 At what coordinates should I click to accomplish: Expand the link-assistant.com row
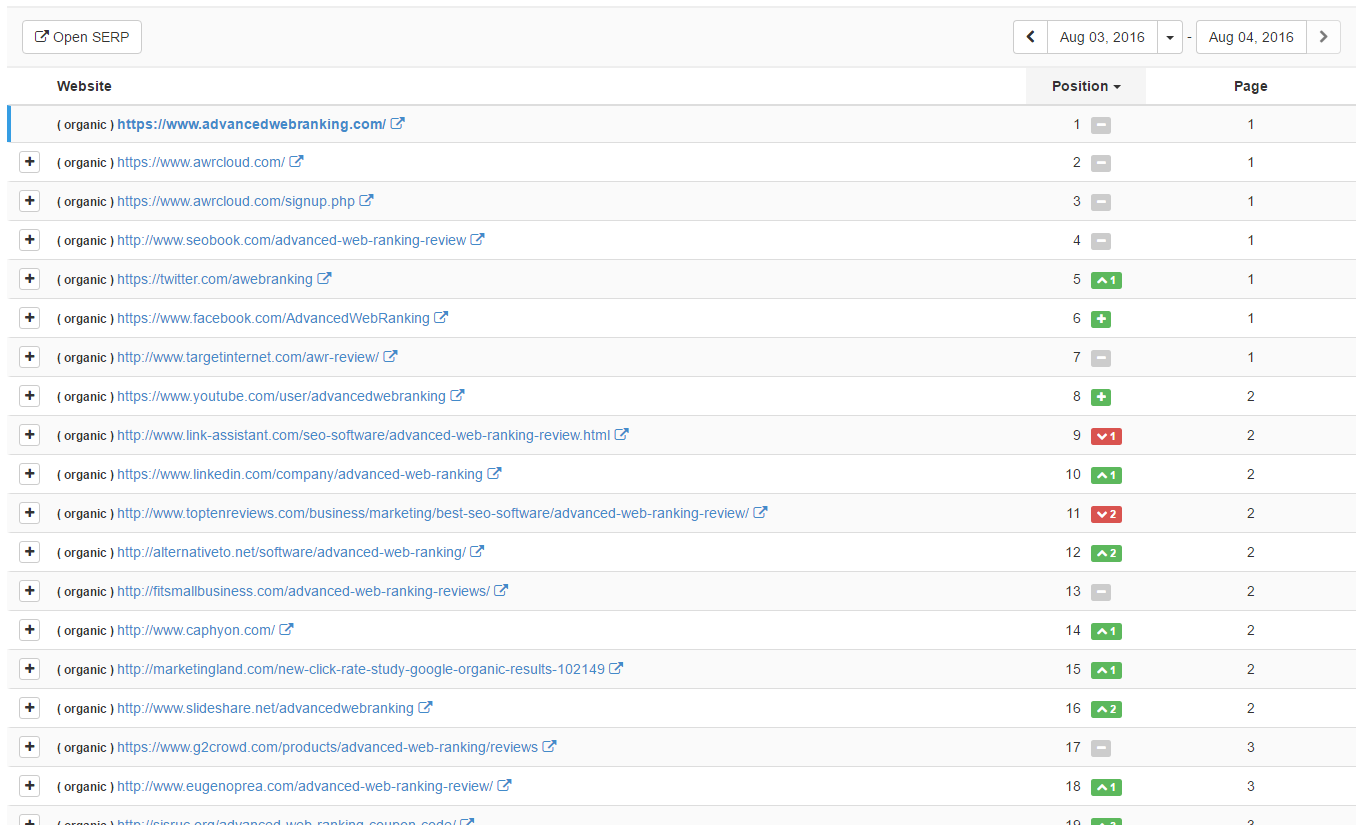[x=29, y=434]
